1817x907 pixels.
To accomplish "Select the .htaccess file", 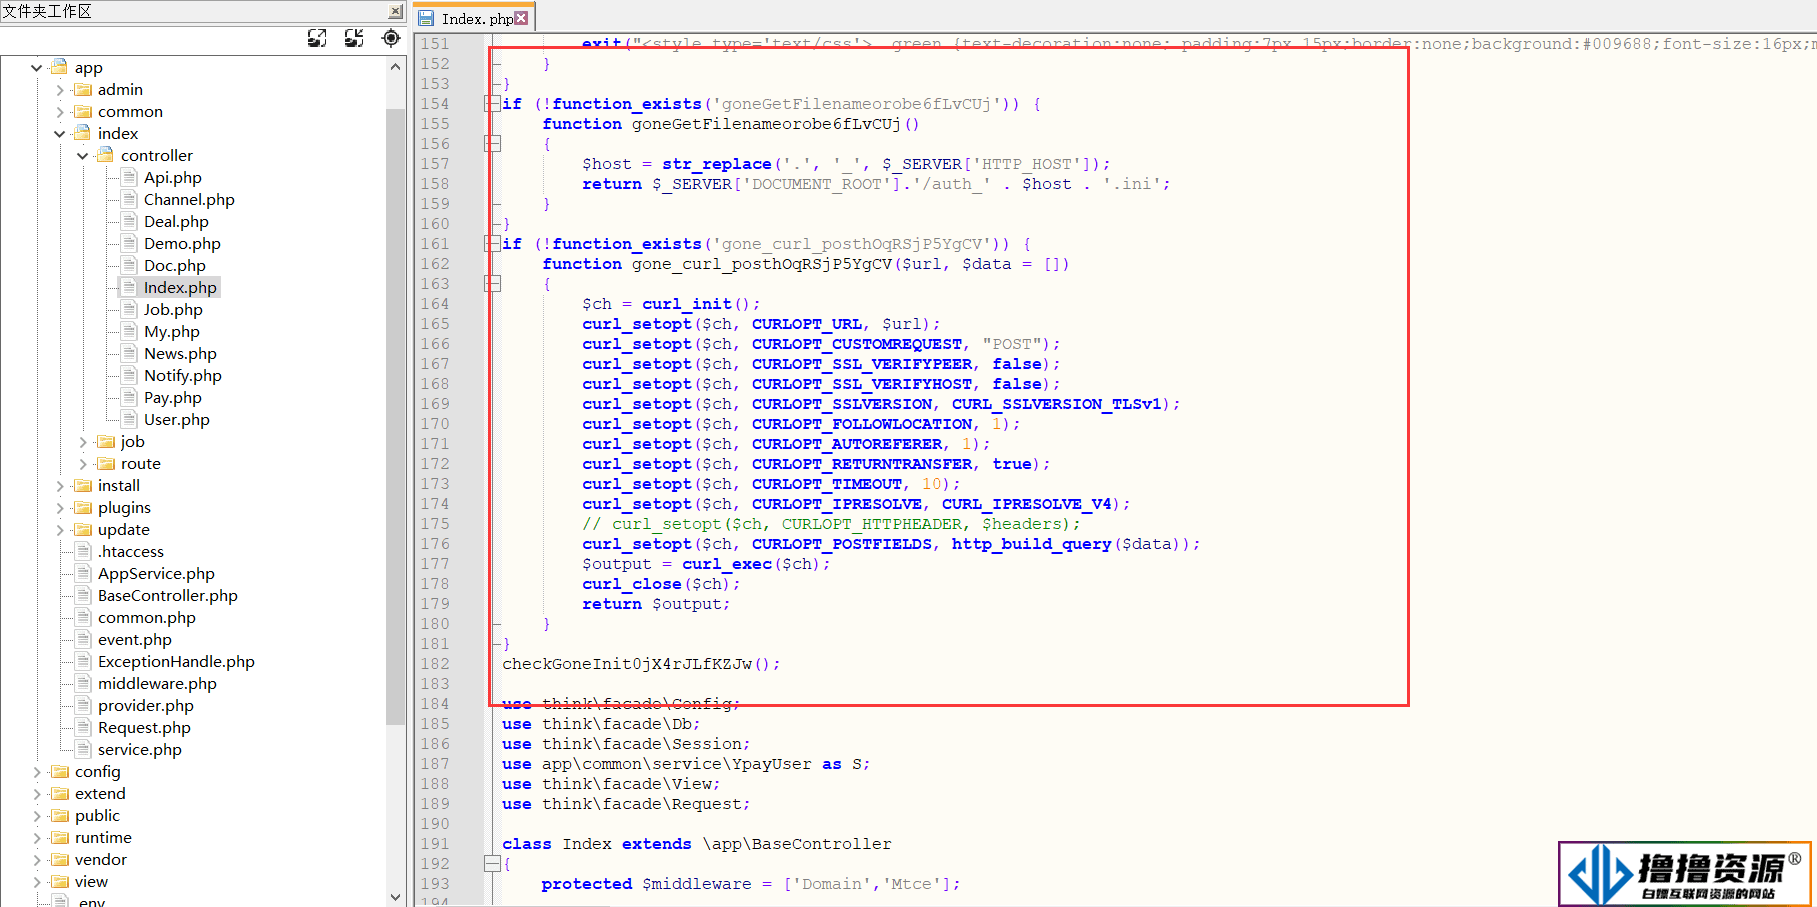I will point(130,552).
